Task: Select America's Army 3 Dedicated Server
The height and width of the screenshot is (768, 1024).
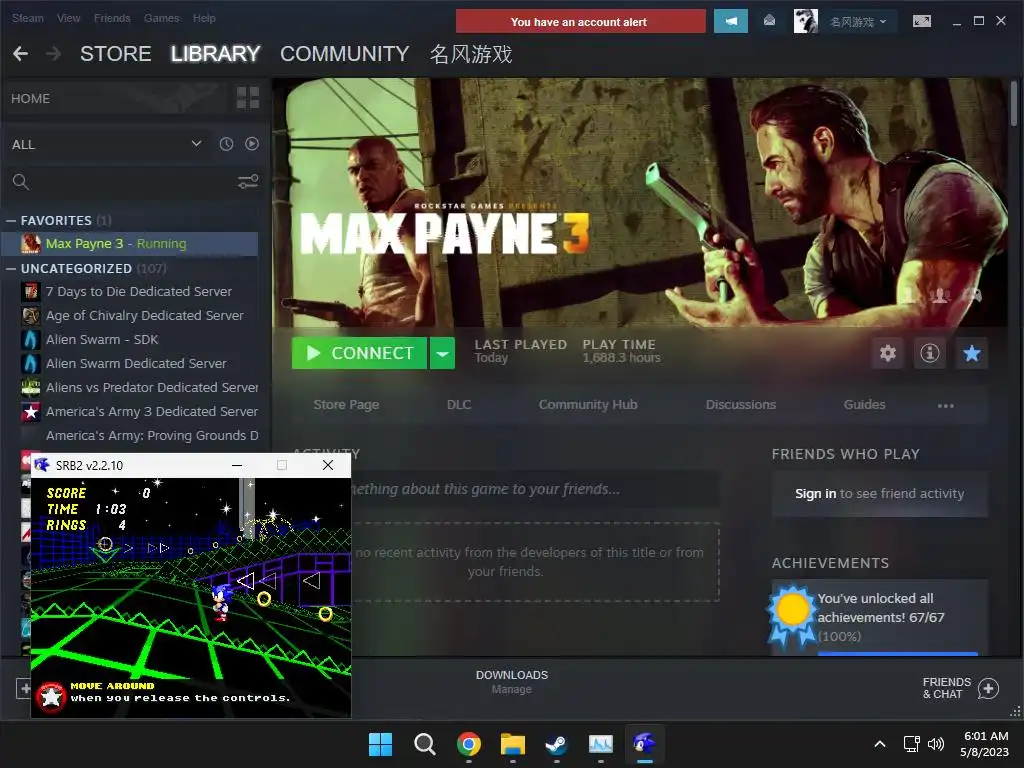Action: tap(138, 411)
